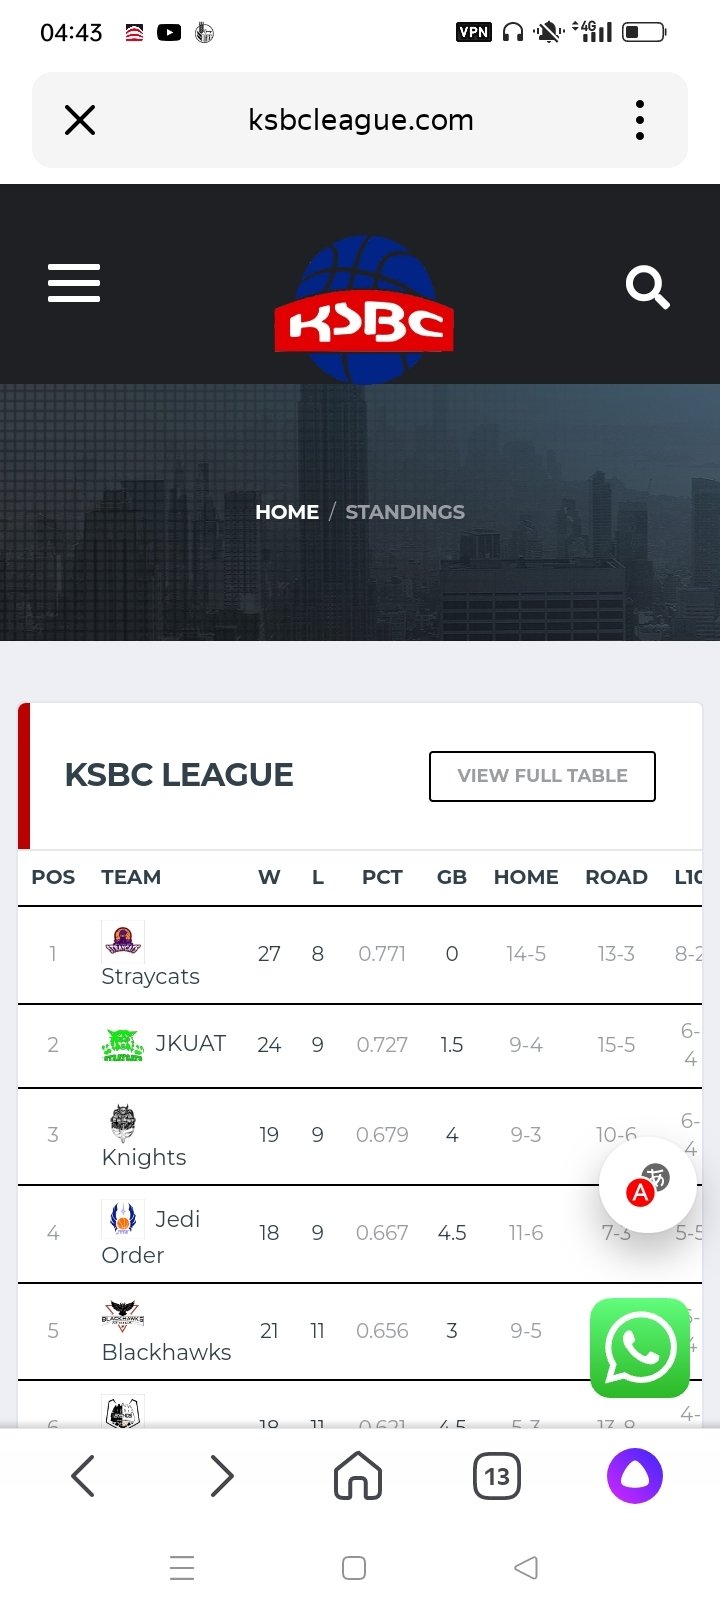Sort standings by the PCT column header

click(382, 877)
